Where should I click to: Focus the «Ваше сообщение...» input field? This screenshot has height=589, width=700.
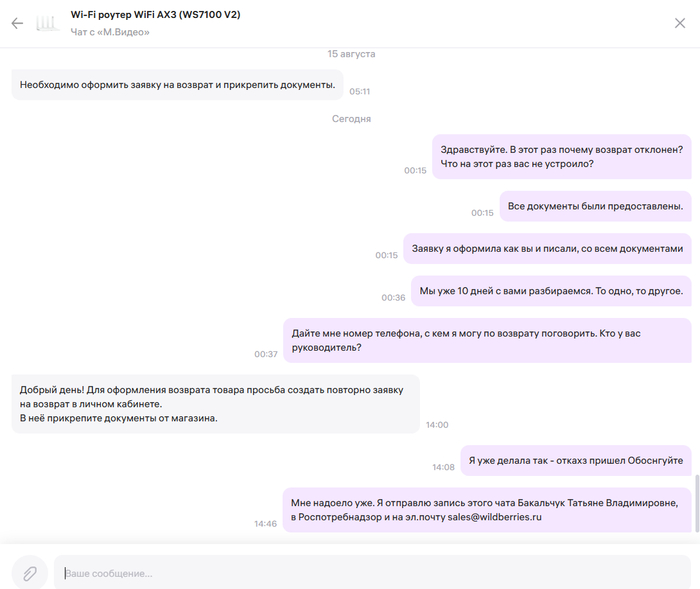370,572
